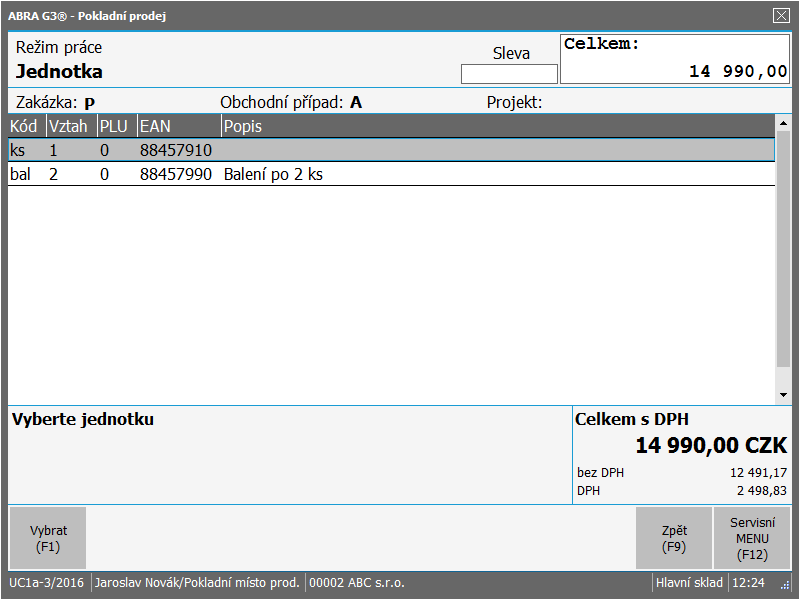Click EAN 88457990 in the second row
The width and height of the screenshot is (800, 600).
tap(176, 174)
